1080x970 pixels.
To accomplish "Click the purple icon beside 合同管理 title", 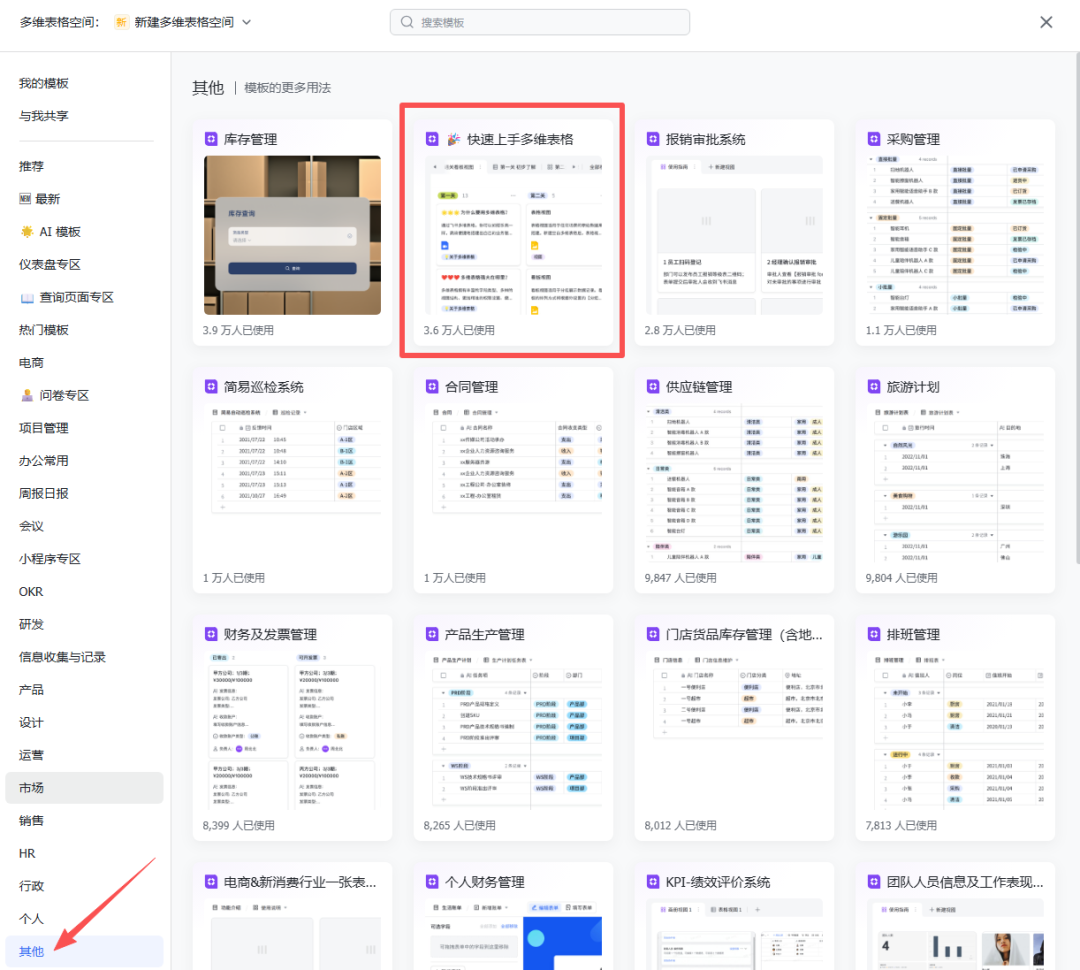I will 432,387.
